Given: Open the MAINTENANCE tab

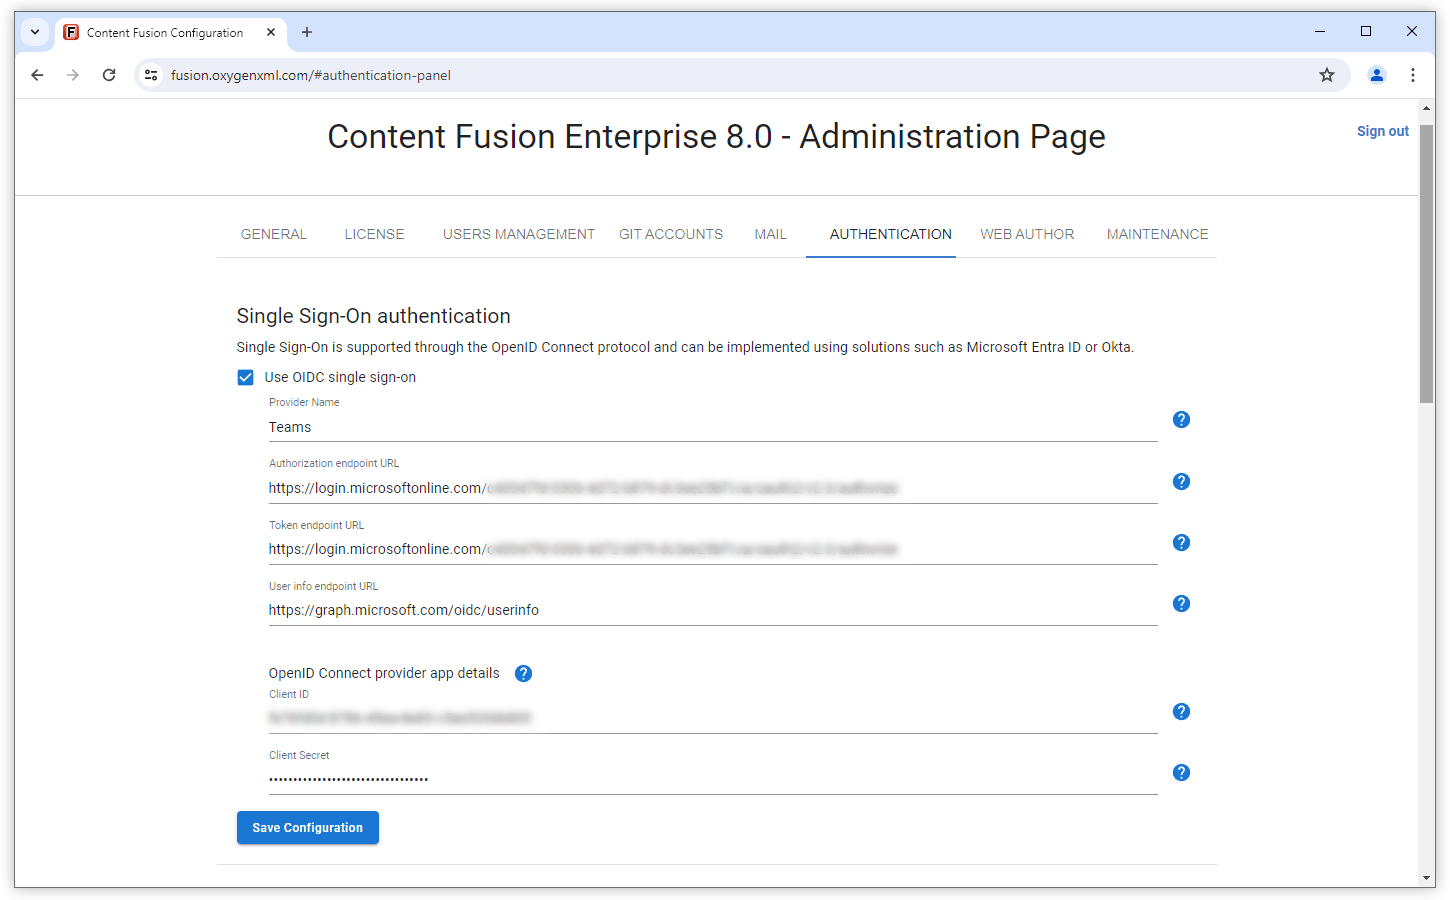Looking at the screenshot, I should click(1157, 234).
